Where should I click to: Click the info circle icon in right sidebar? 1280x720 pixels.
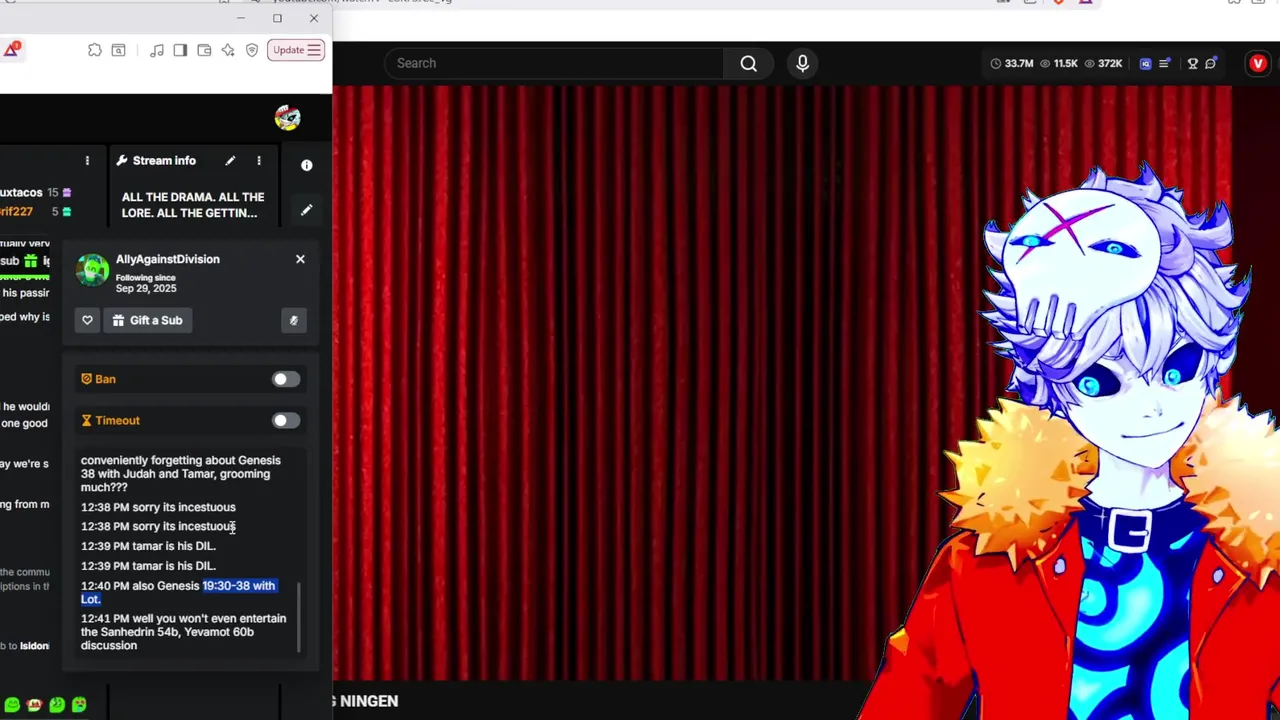(x=307, y=165)
